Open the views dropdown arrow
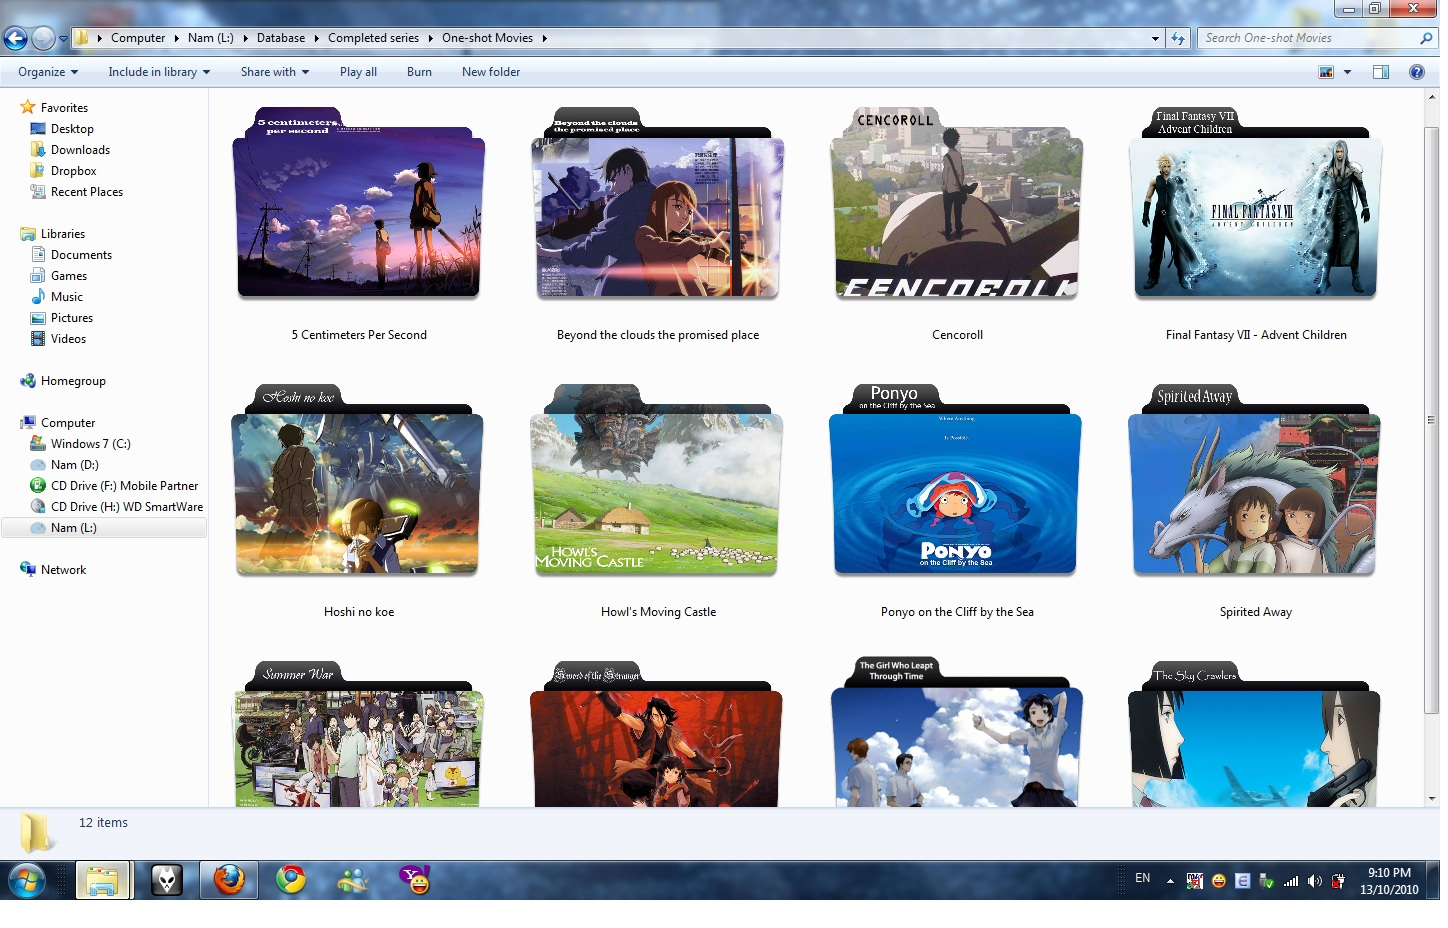This screenshot has height=928, width=1448. pos(1347,71)
